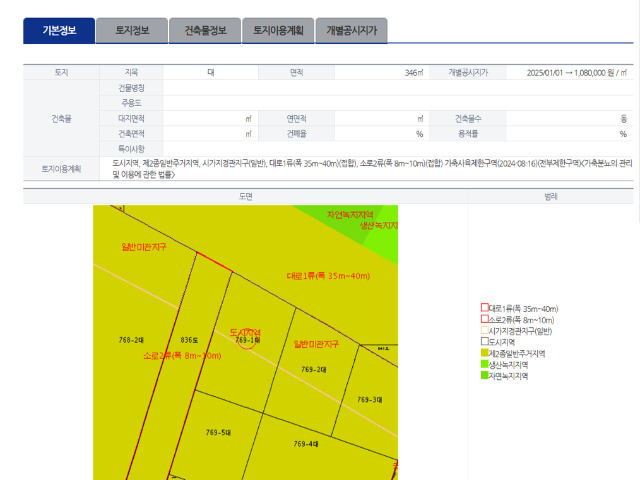Click the 2025/01/01 land price value
The width and height of the screenshot is (640, 480).
(575, 73)
